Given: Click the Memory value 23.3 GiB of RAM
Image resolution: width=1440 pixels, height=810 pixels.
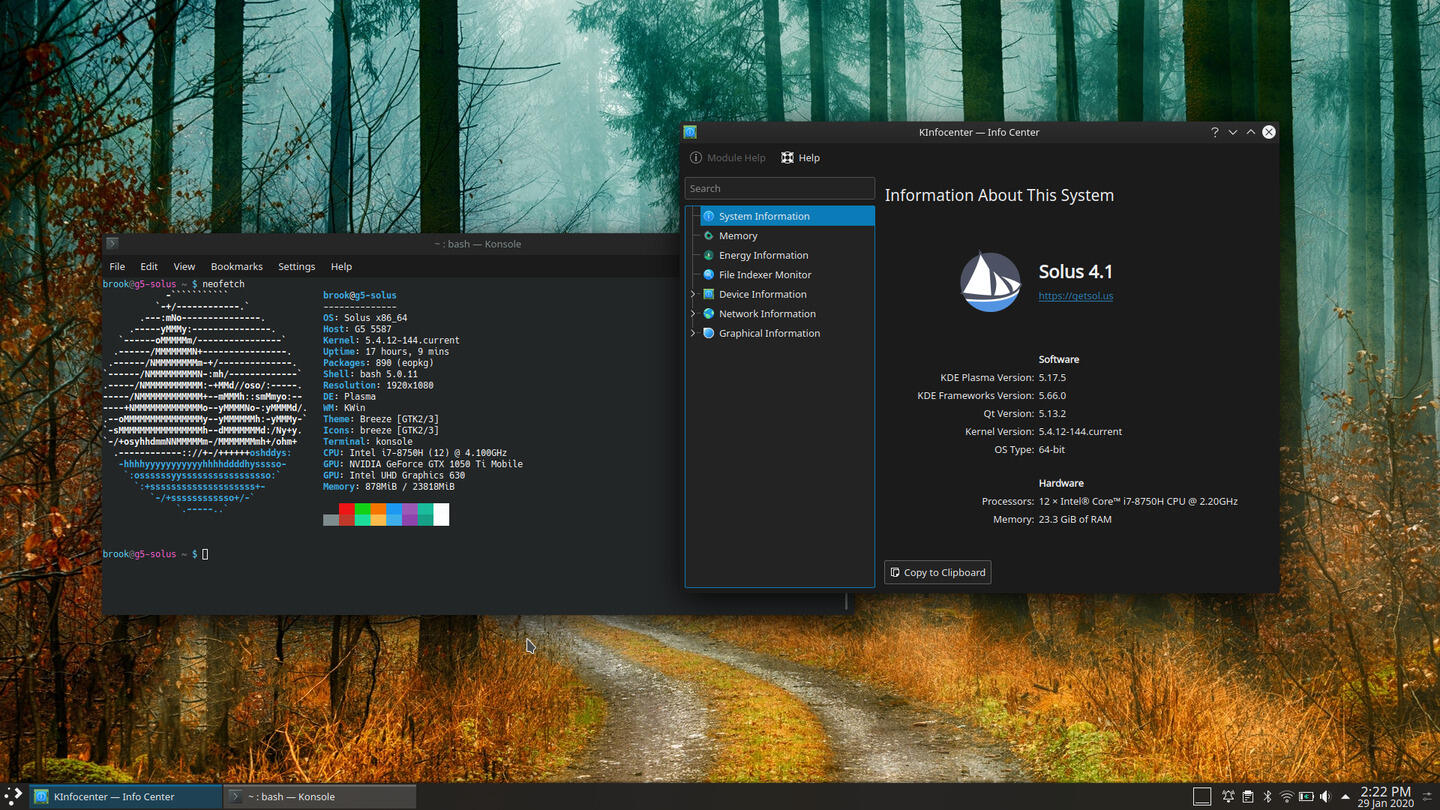Looking at the screenshot, I should point(1075,519).
